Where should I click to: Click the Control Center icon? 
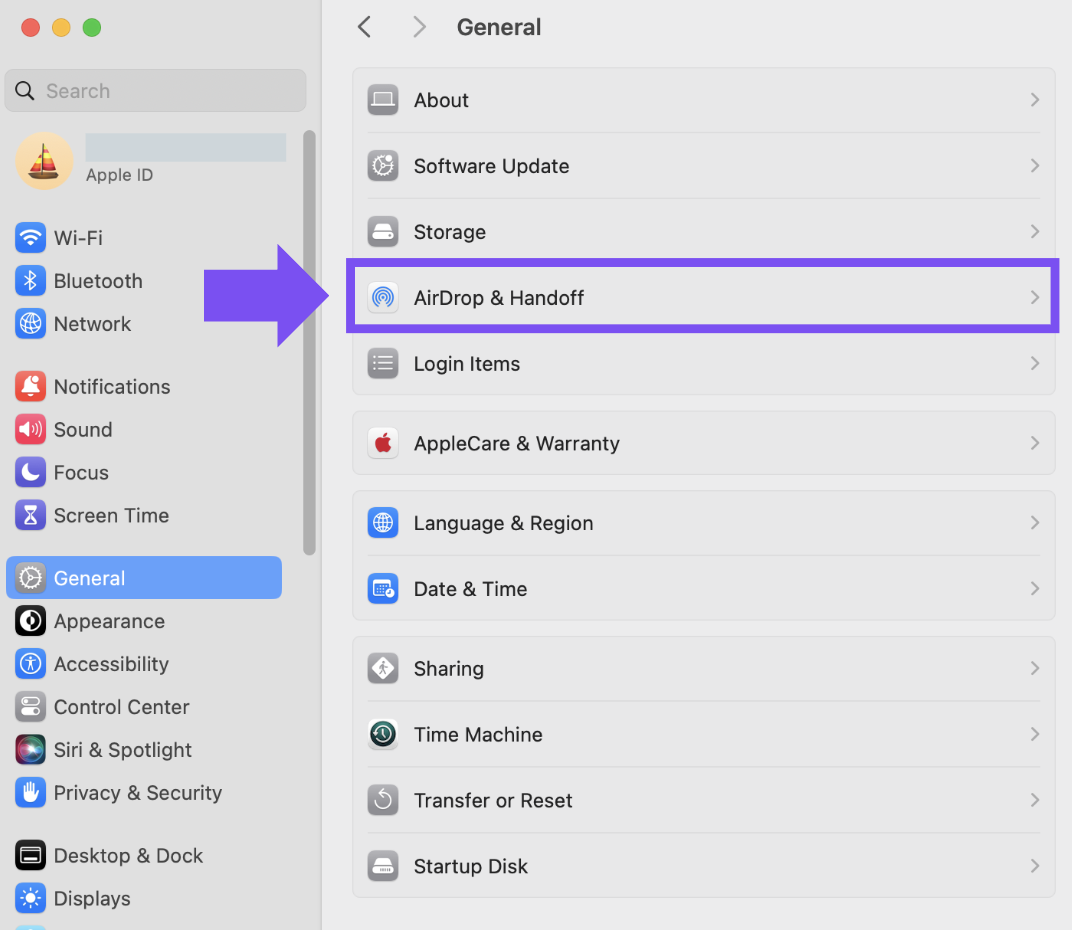30,707
